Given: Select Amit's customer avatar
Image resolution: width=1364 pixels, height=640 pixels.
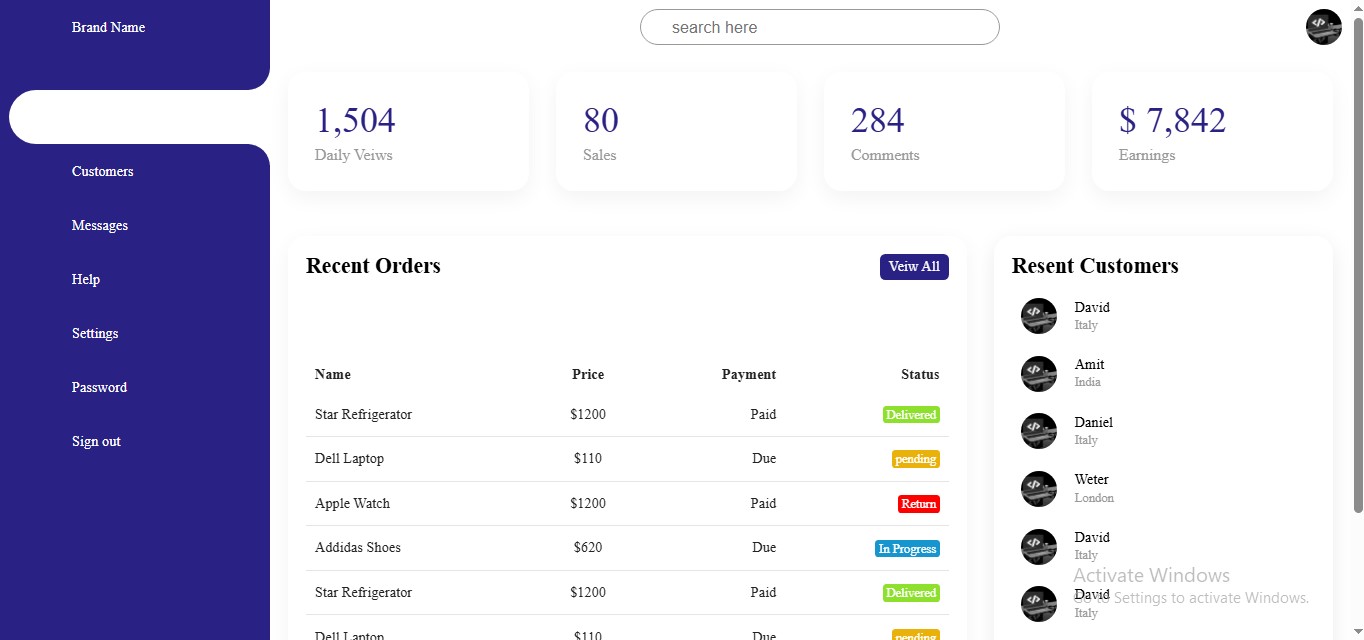Looking at the screenshot, I should [x=1039, y=374].
